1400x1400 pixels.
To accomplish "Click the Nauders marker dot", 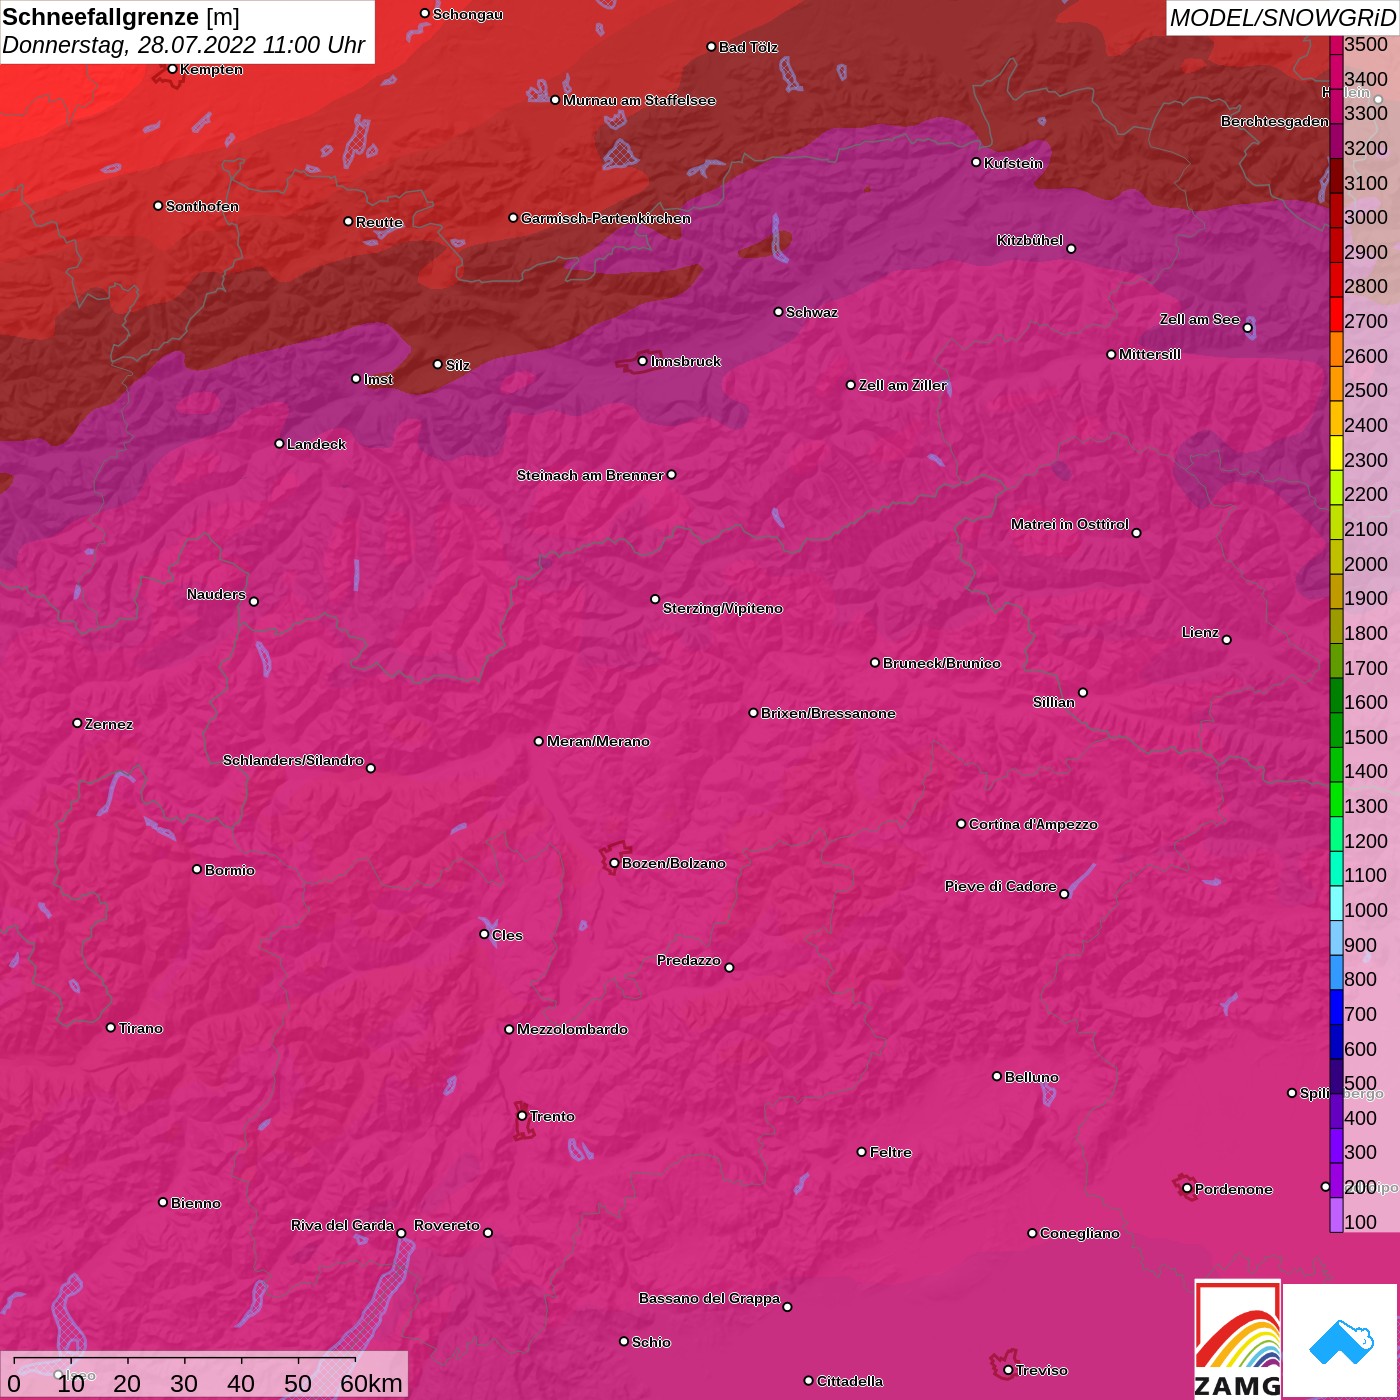I will tap(254, 602).
